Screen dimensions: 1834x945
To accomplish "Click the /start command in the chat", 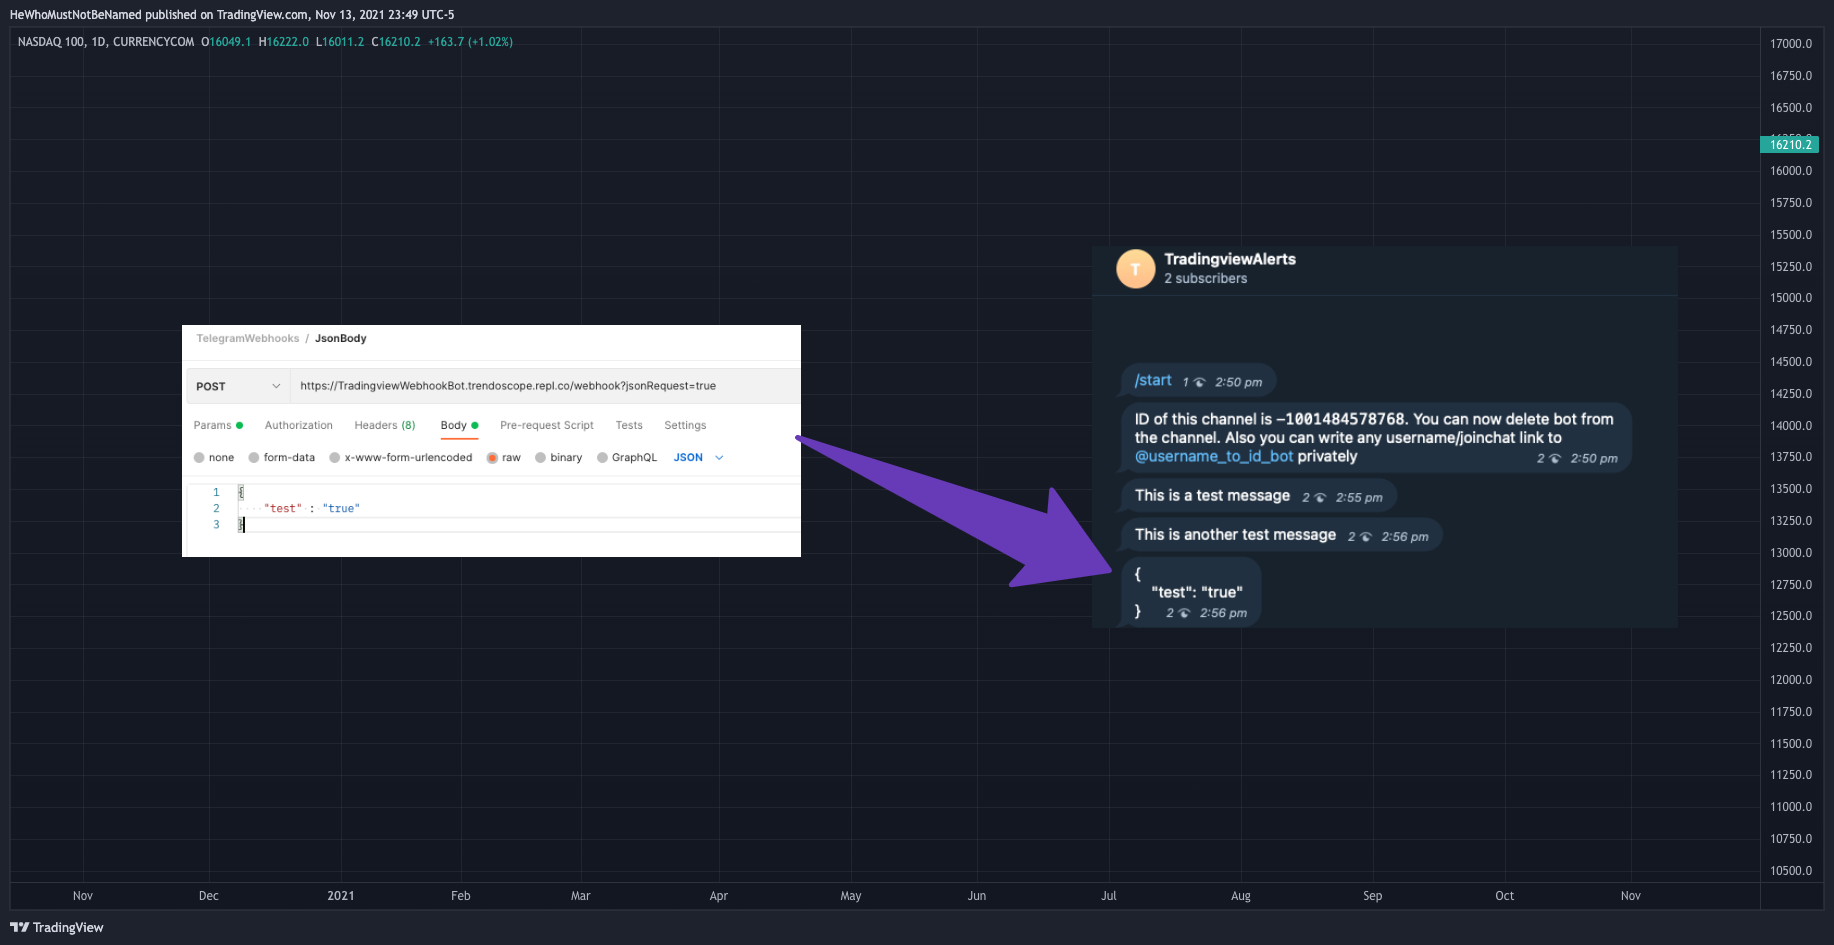I will pyautogui.click(x=1153, y=381).
